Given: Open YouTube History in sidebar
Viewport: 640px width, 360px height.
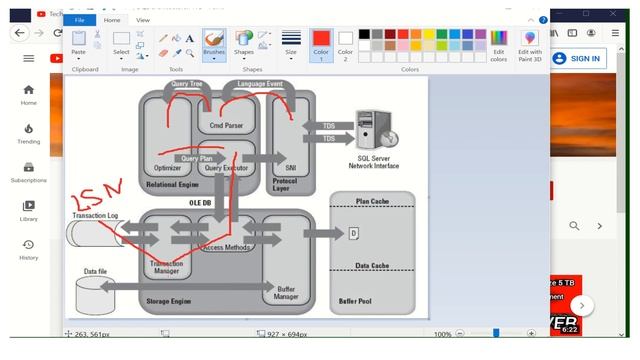Looking at the screenshot, I should tap(29, 249).
